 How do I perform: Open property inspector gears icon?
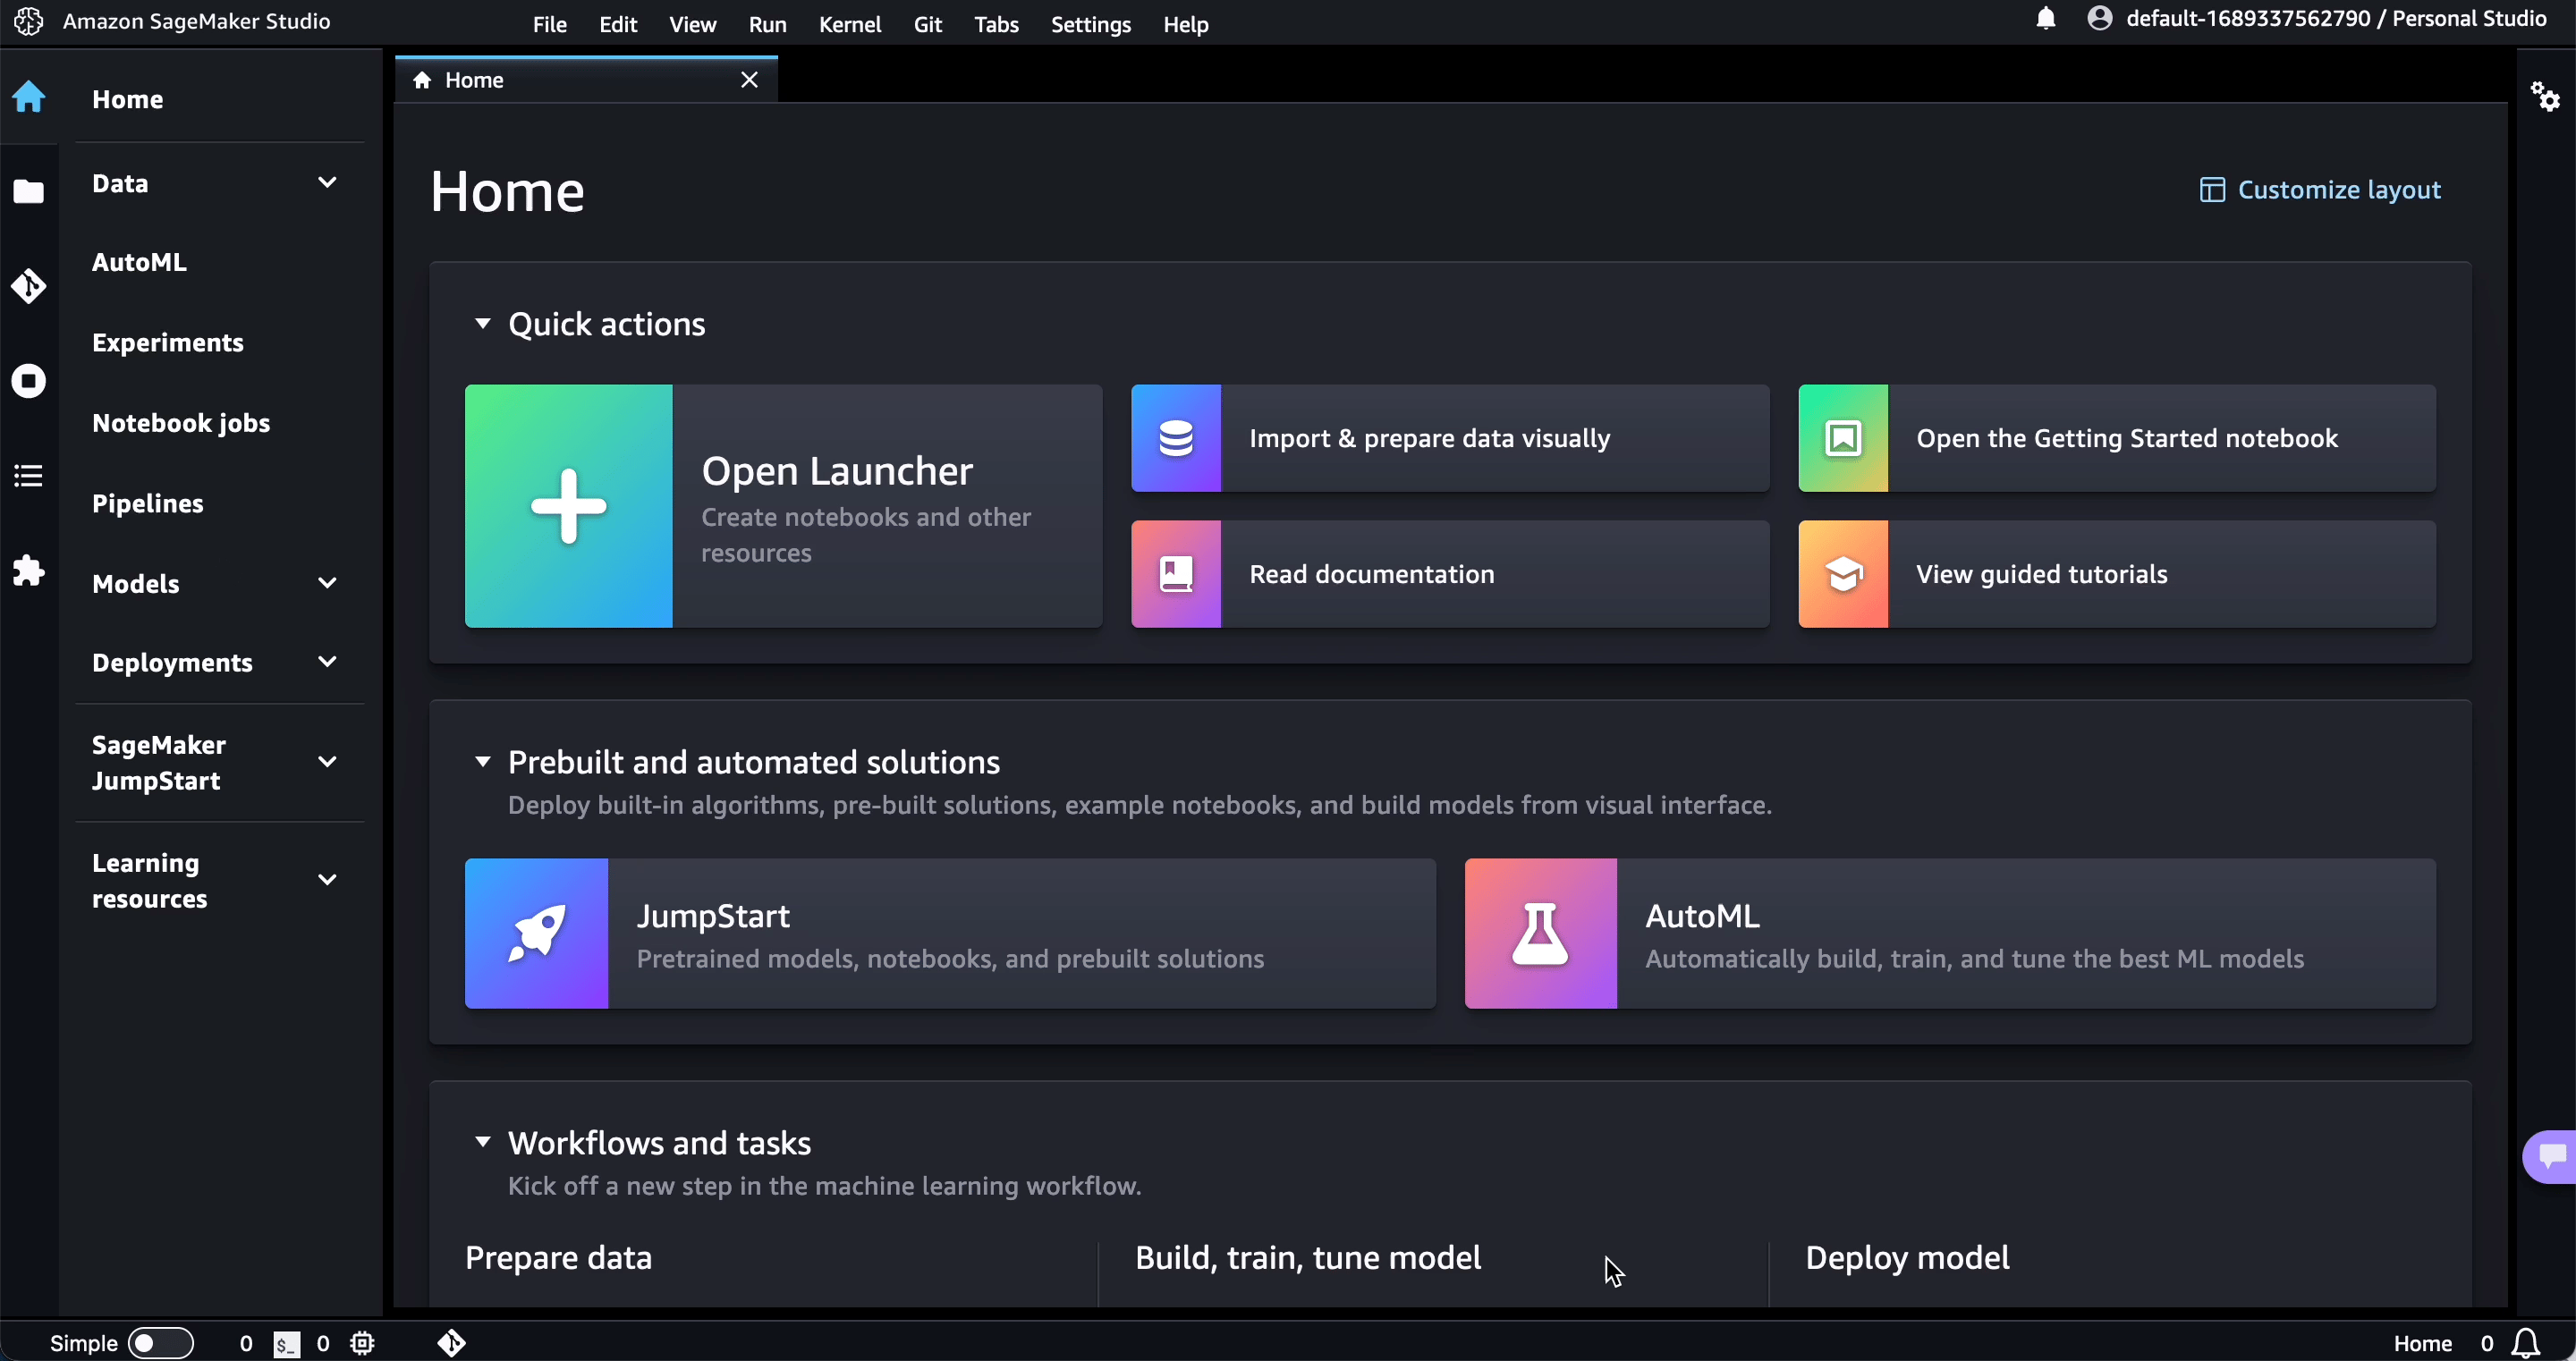(2544, 97)
